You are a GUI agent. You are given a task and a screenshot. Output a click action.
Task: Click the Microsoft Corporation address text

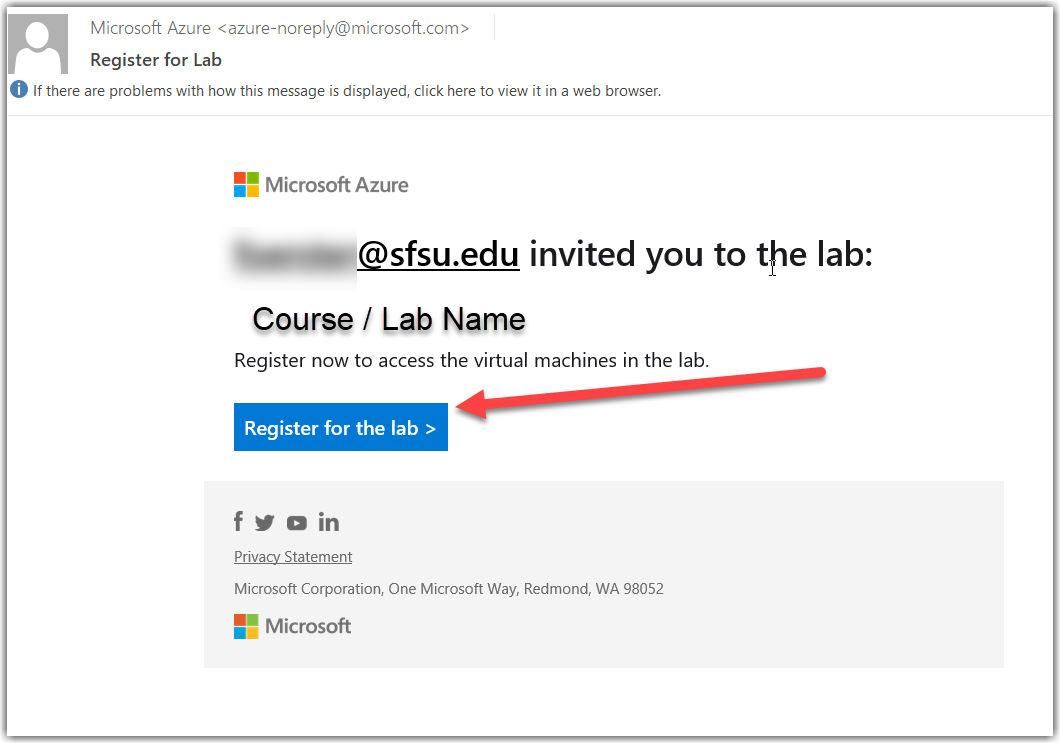(x=448, y=589)
